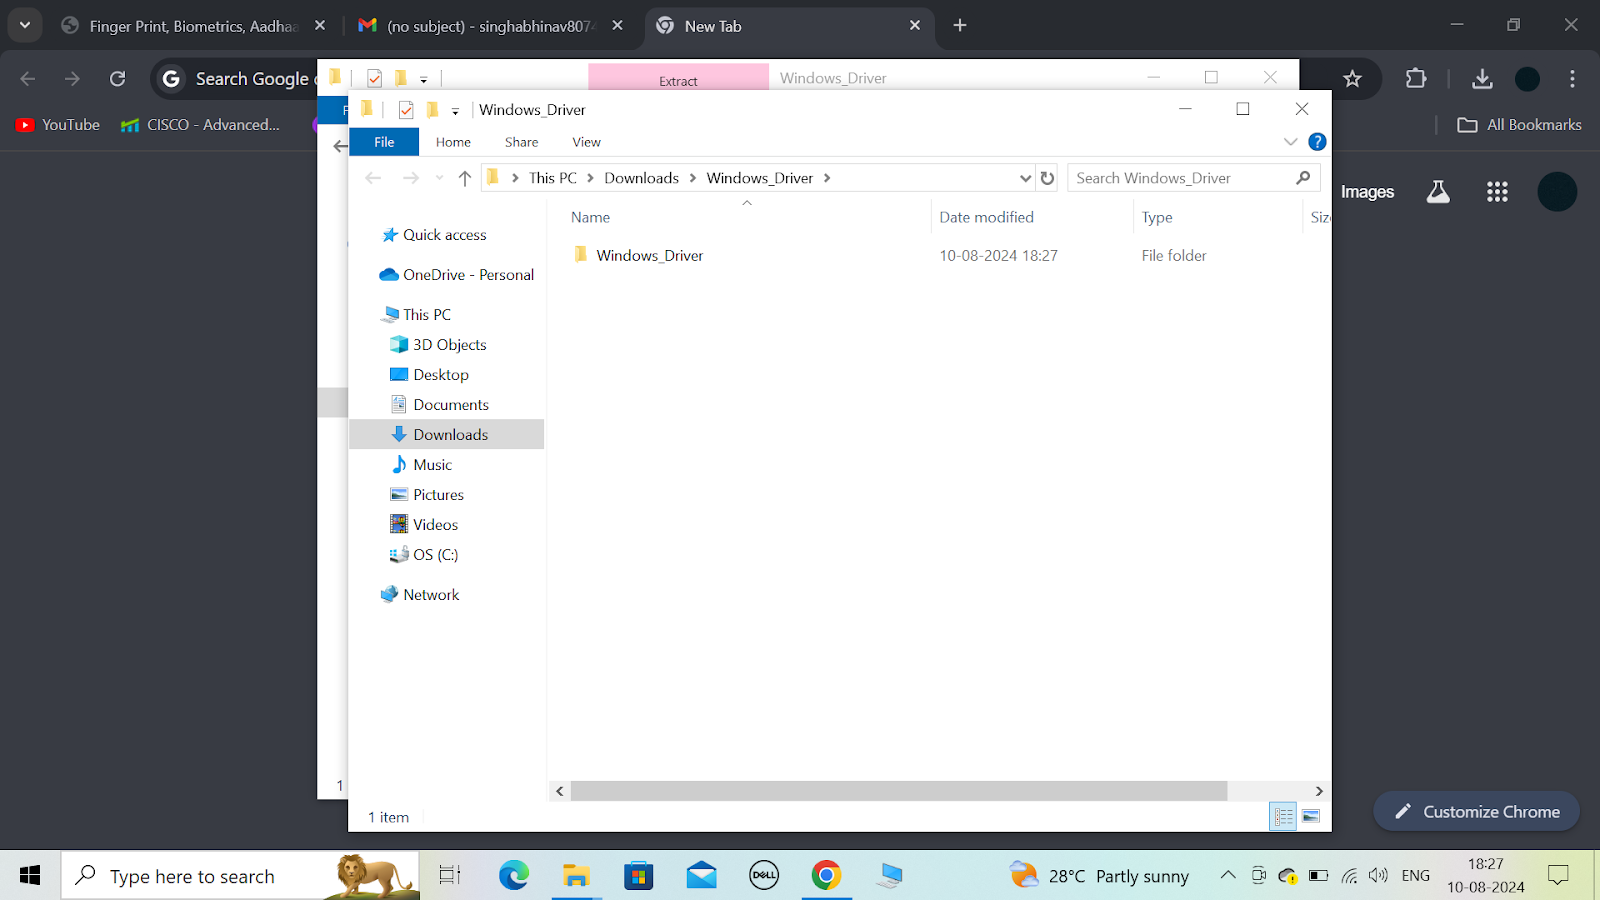
Task: Click the horizontal scrollbar in file list
Action: point(898,791)
